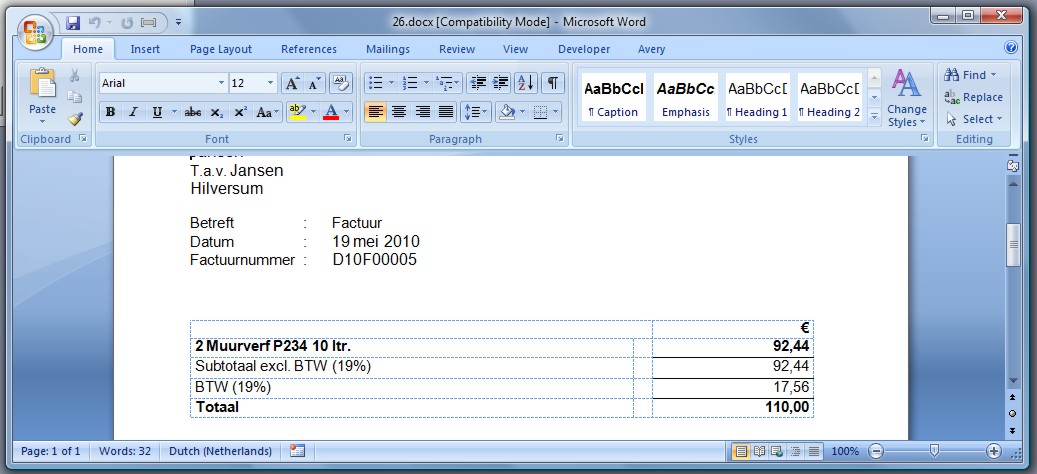This screenshot has height=474, width=1037.
Task: Select the Heading 1 style thumbnail
Action: [757, 97]
